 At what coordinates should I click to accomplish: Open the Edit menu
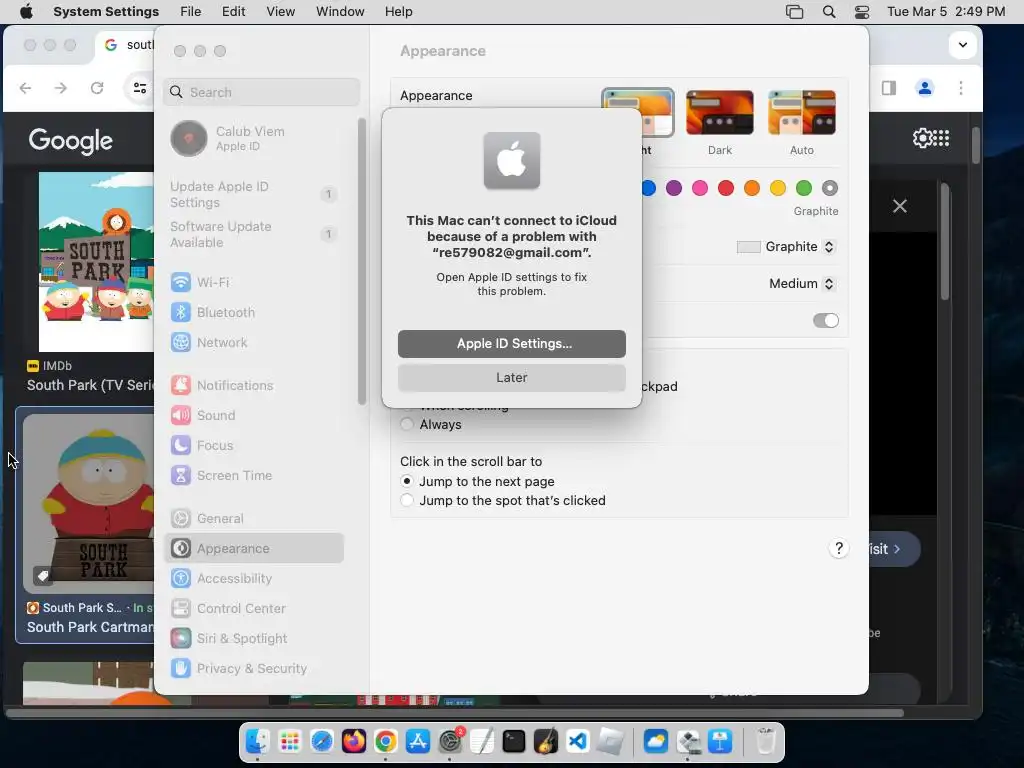tap(233, 12)
